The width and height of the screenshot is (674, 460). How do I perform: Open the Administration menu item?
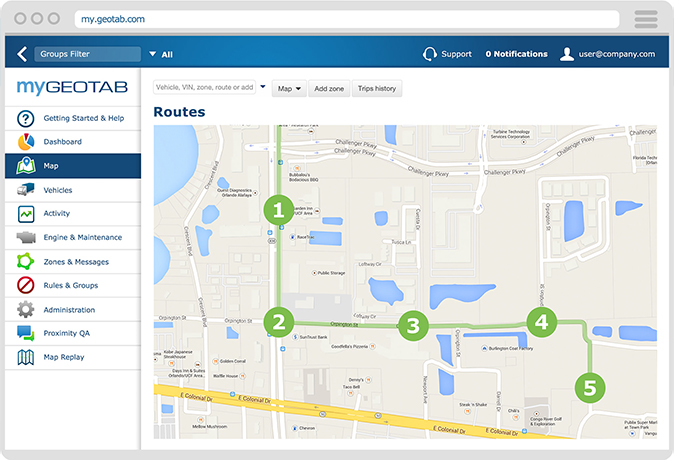point(73,310)
